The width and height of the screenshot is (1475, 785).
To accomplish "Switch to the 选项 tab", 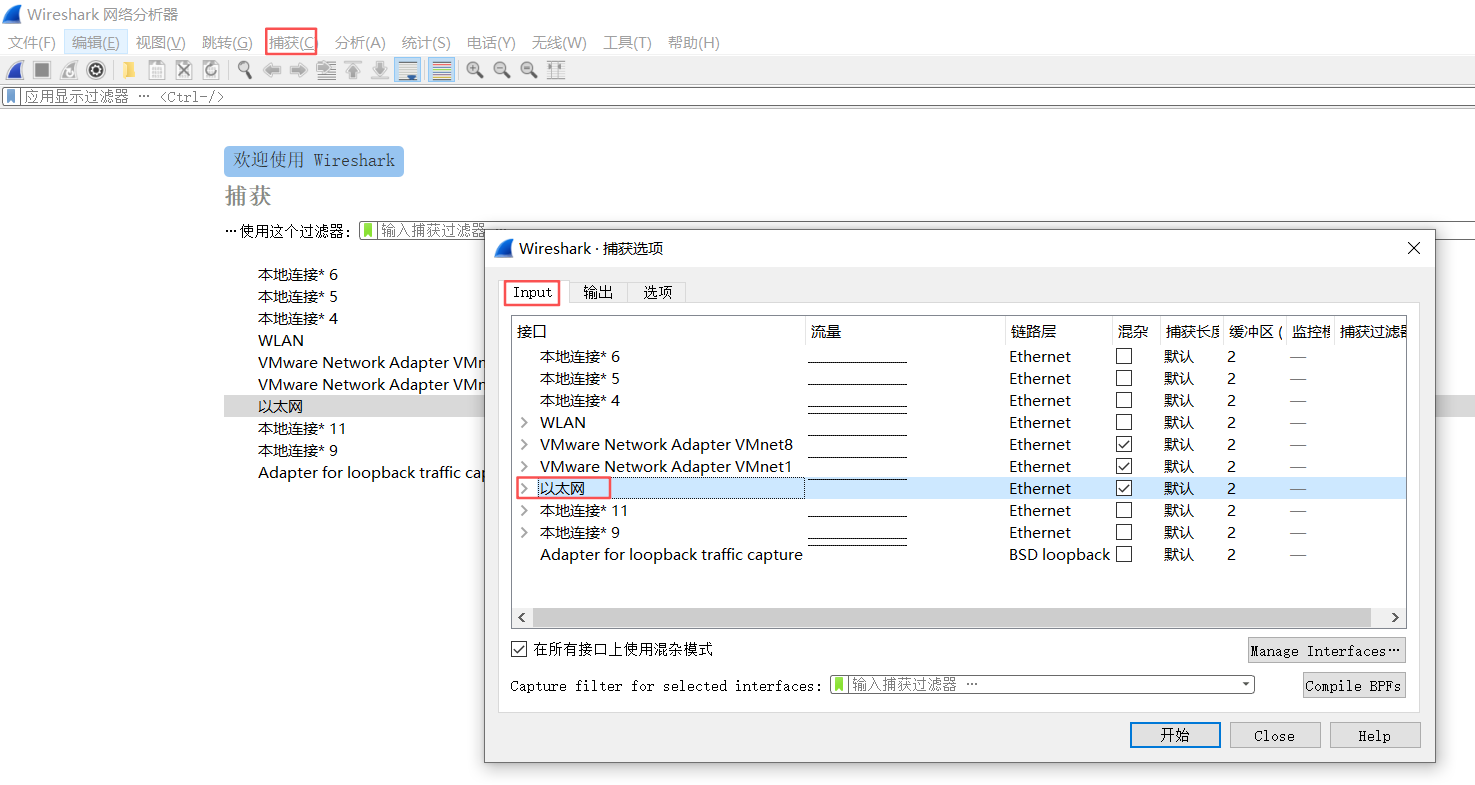I will tap(657, 292).
